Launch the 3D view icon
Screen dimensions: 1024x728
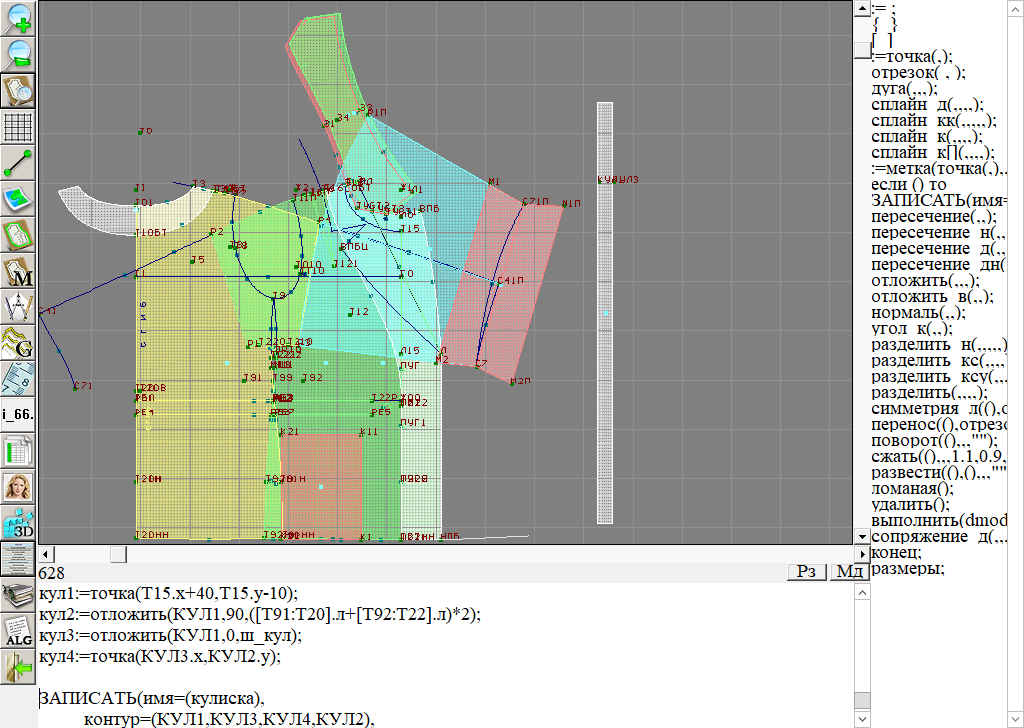coord(18,523)
